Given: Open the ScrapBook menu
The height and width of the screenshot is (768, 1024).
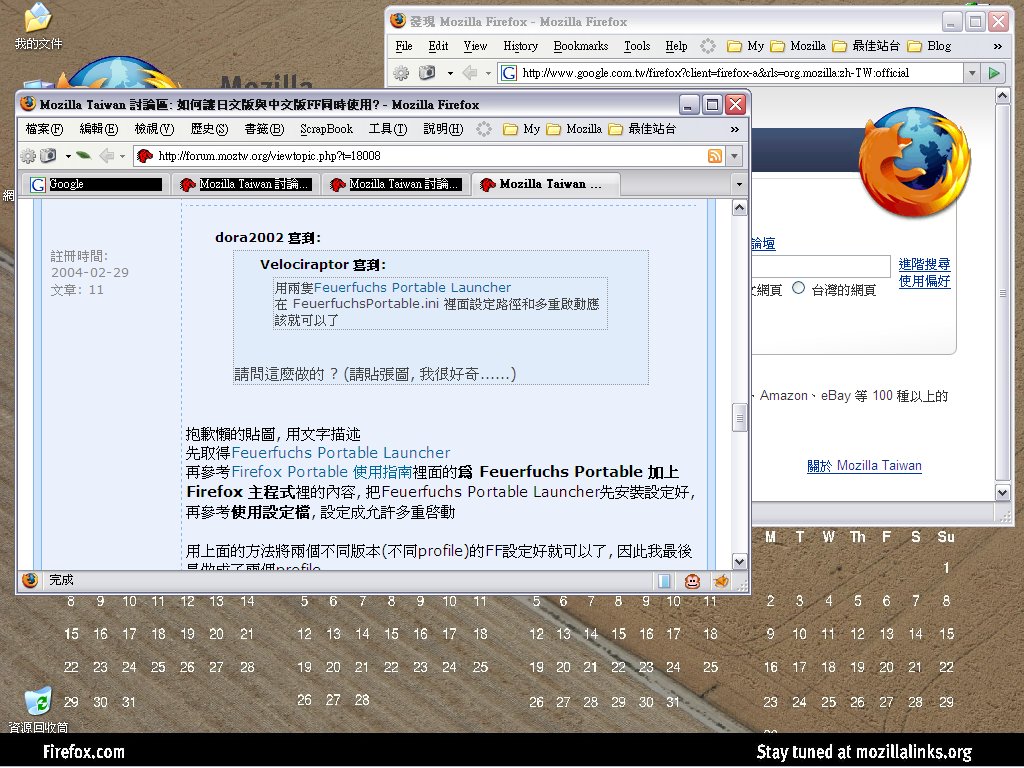Looking at the screenshot, I should coord(327,129).
